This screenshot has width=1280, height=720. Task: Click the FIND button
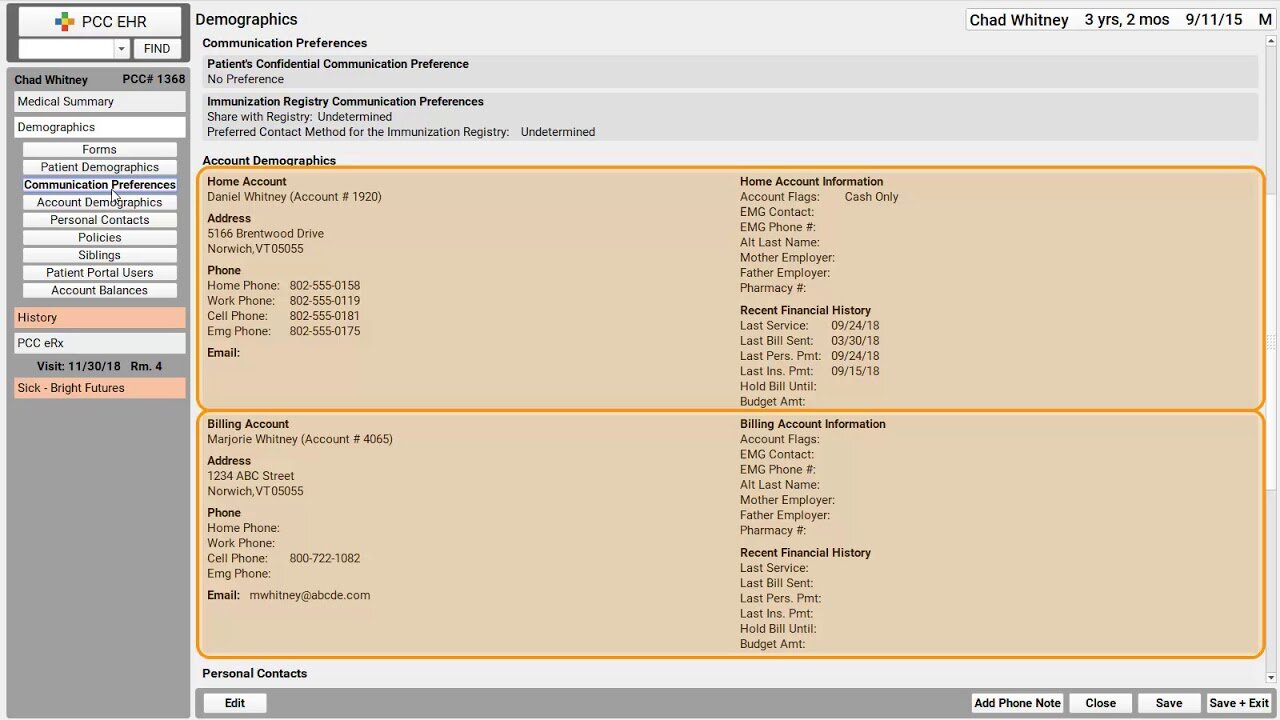[157, 49]
